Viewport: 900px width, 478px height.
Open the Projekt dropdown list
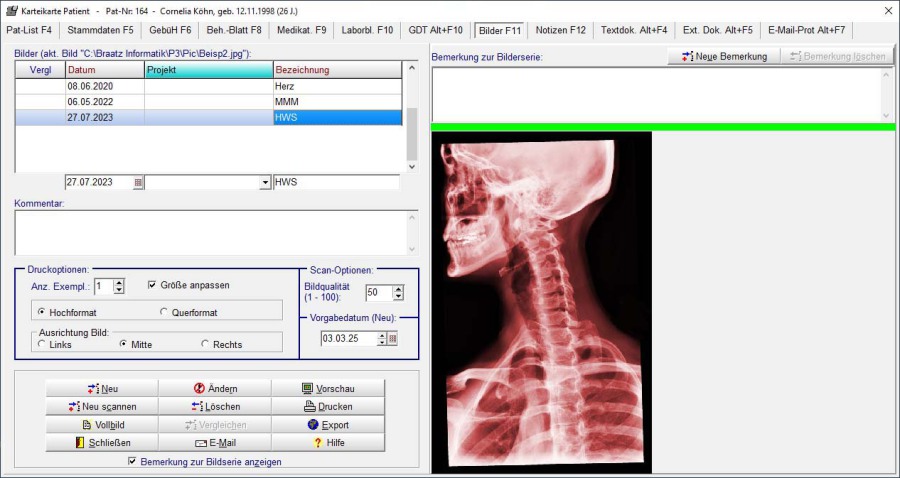pos(265,183)
